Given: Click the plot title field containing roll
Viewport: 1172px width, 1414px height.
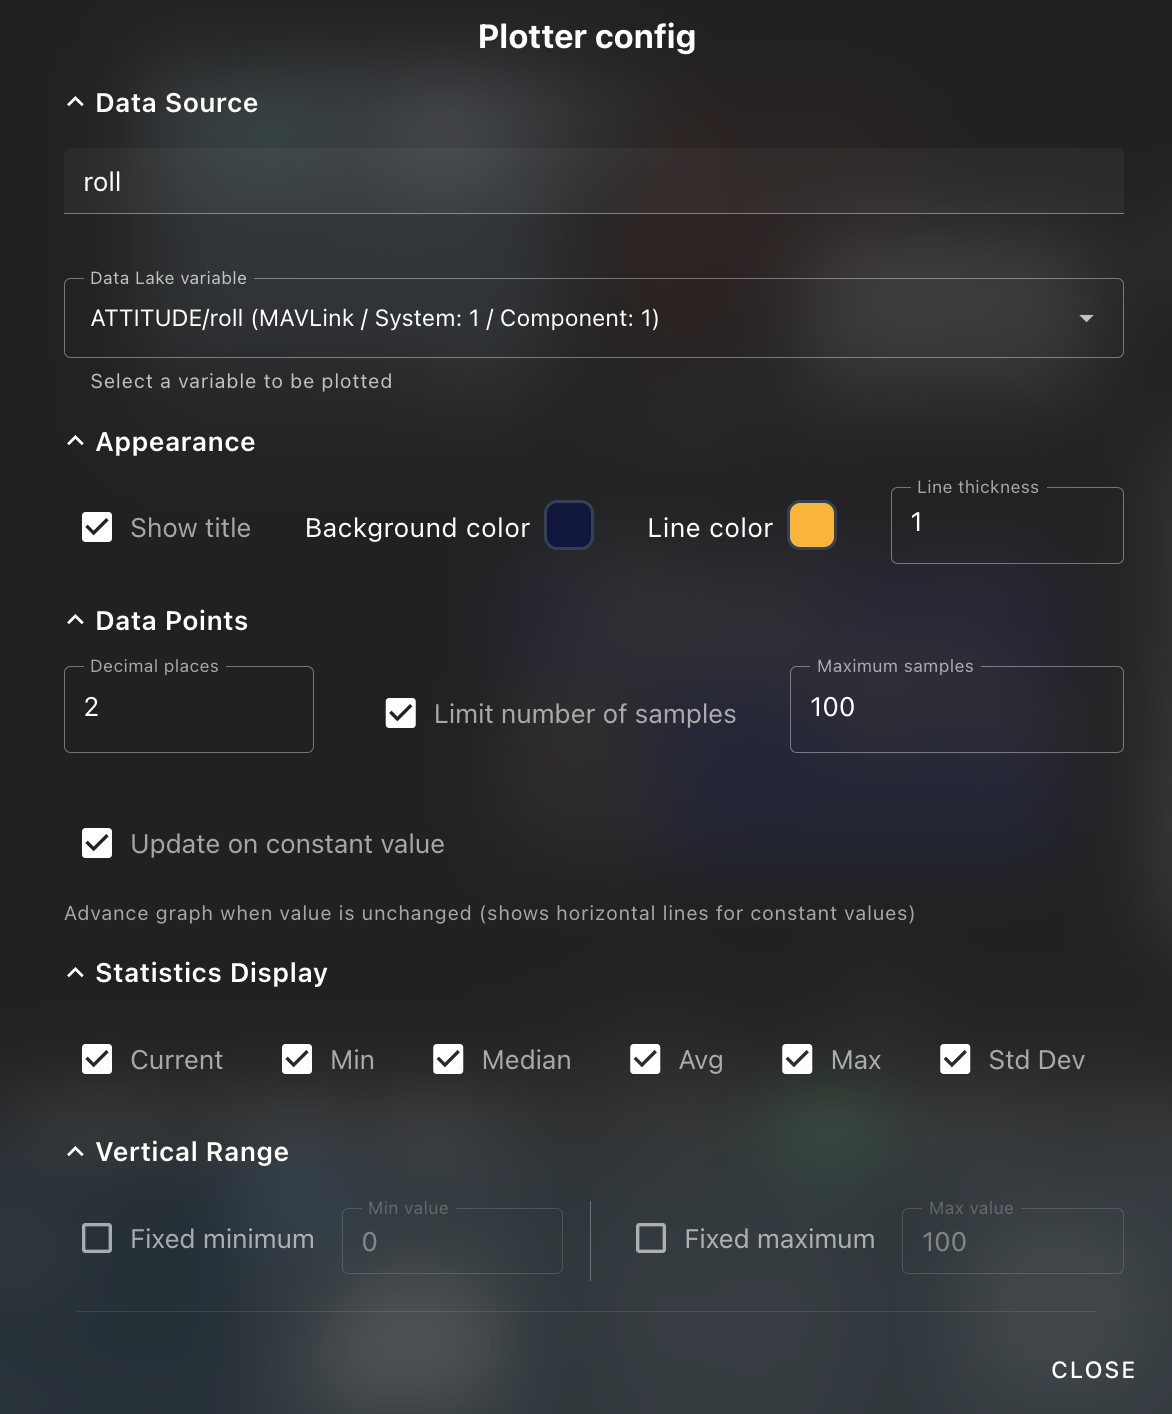Looking at the screenshot, I should coord(593,182).
